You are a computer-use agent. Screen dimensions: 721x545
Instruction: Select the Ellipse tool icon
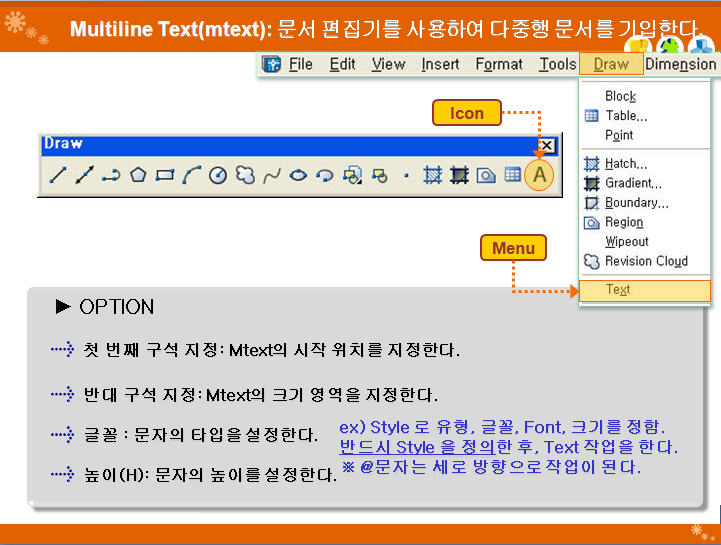(x=298, y=175)
